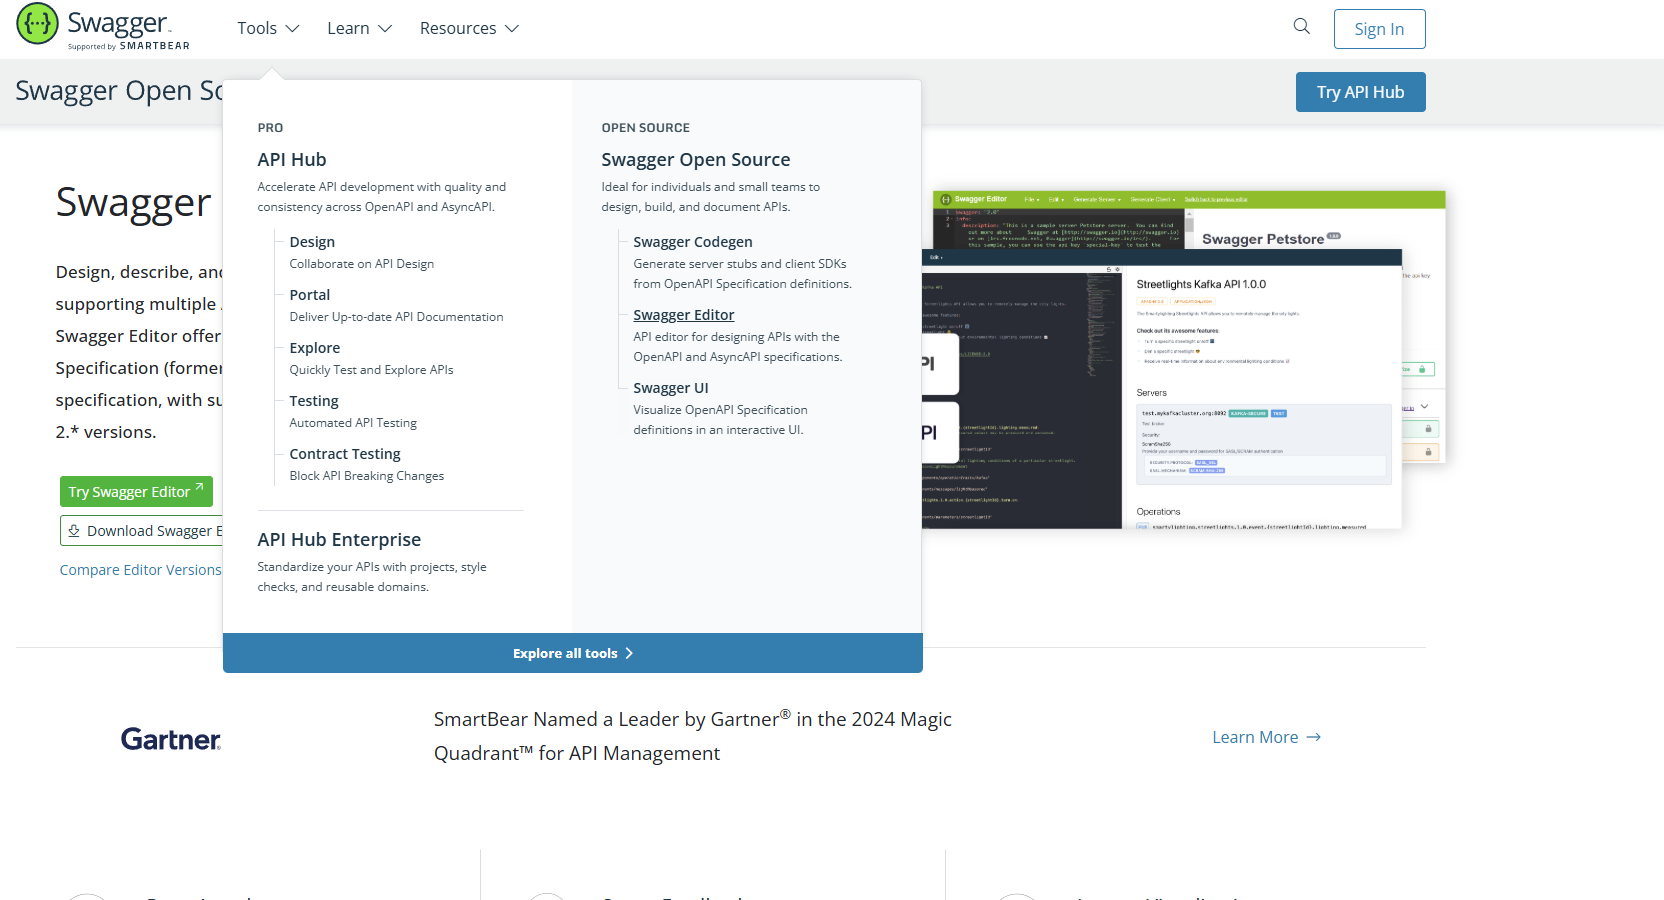
Task: Select Swagger Codegen menu entry
Action: pyautogui.click(x=693, y=242)
